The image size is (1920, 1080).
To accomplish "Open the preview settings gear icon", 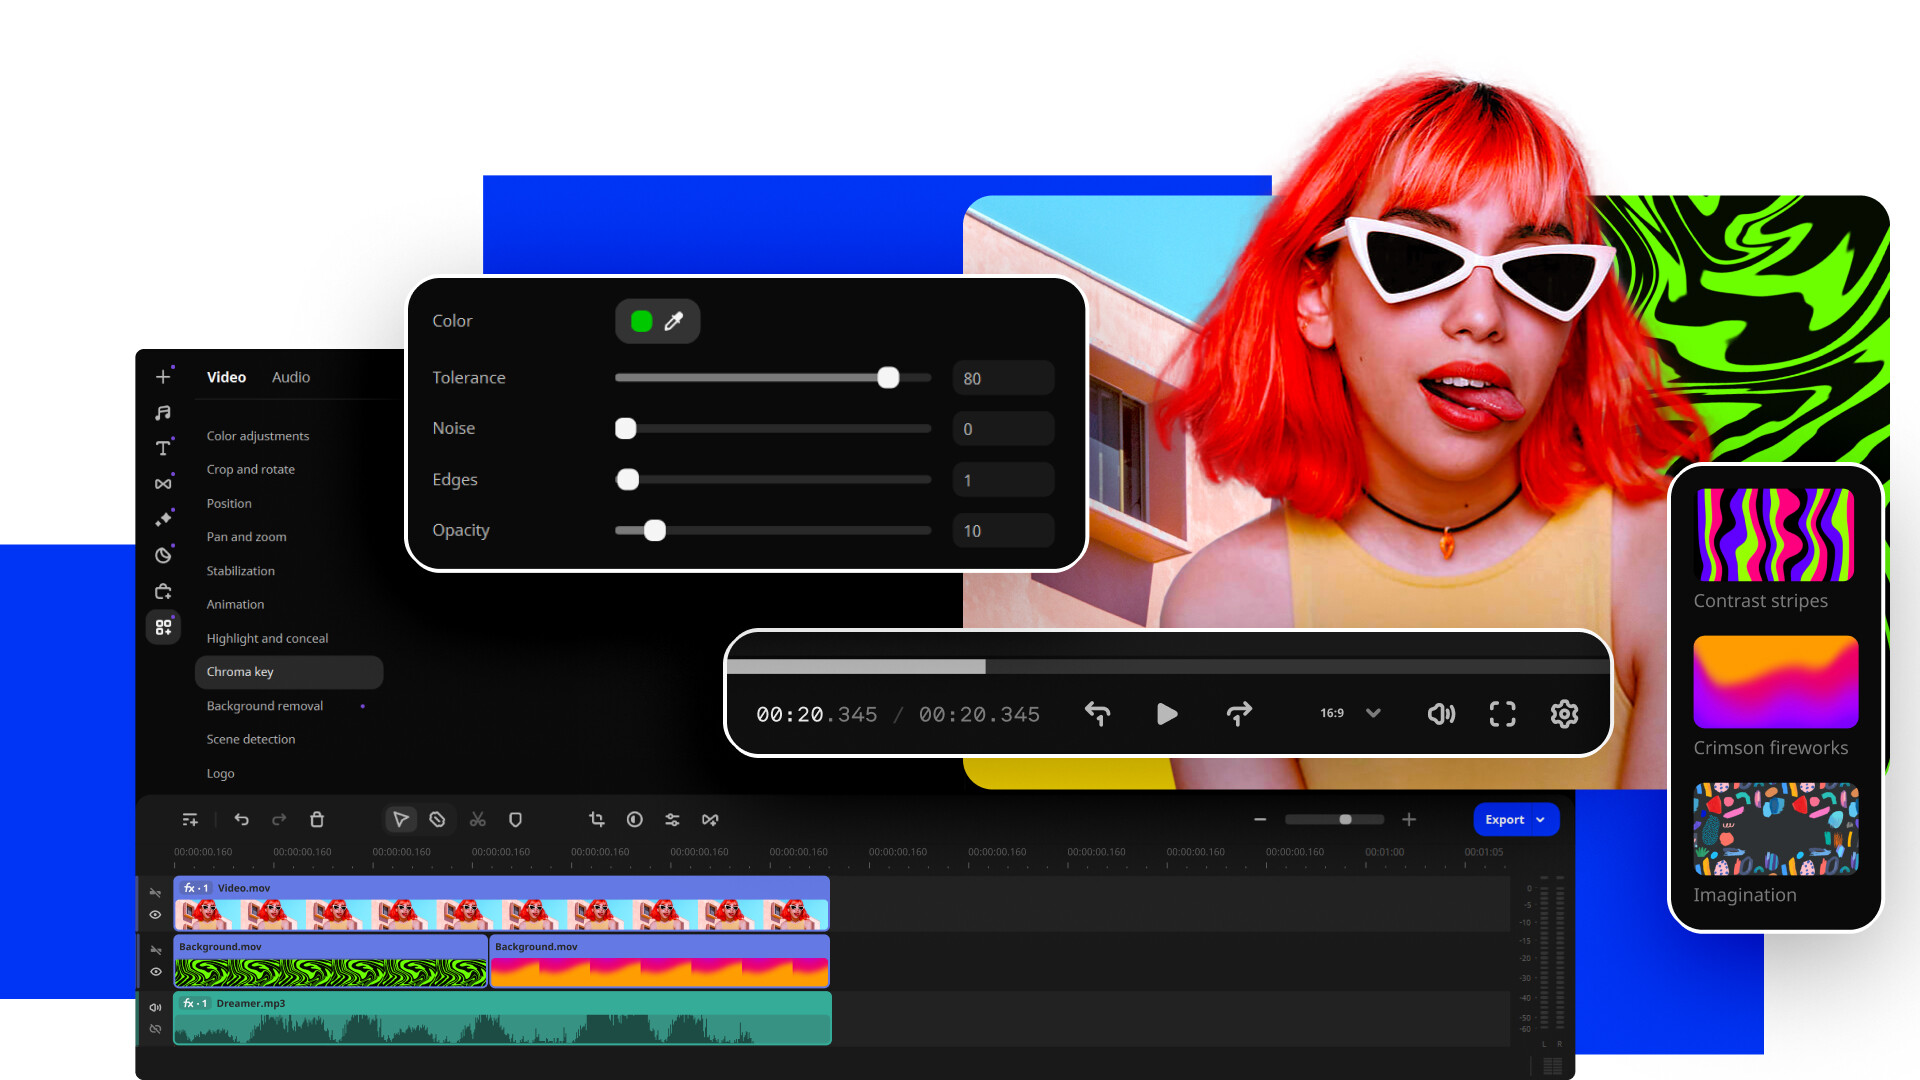I will (1564, 714).
